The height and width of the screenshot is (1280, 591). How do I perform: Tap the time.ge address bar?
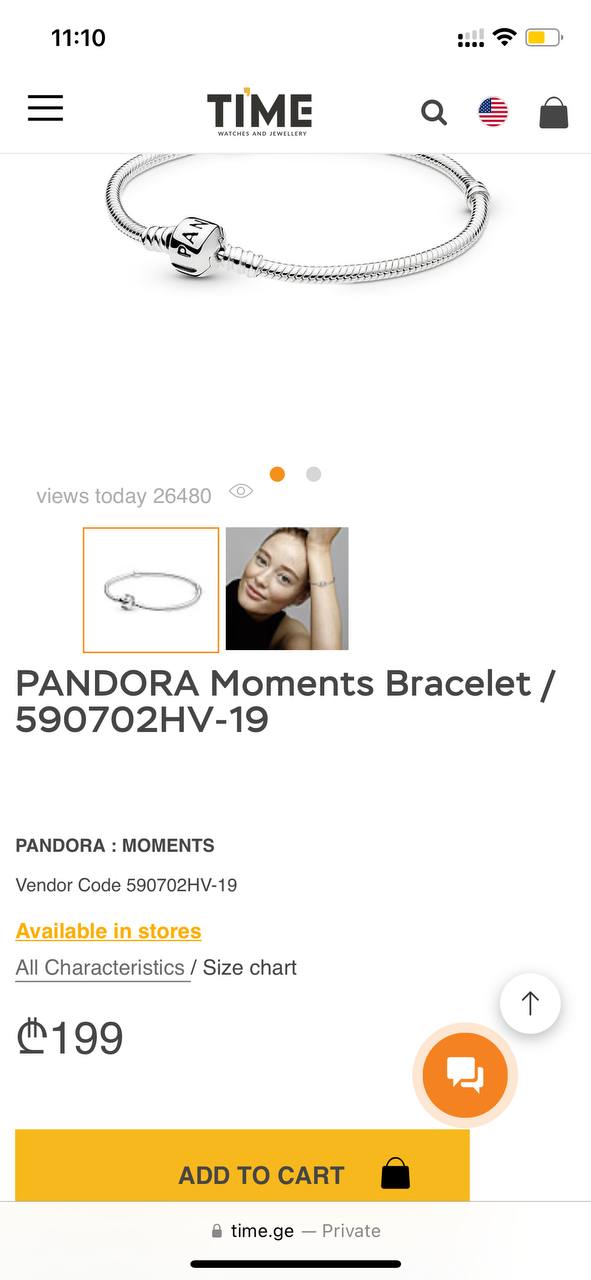tap(296, 1231)
